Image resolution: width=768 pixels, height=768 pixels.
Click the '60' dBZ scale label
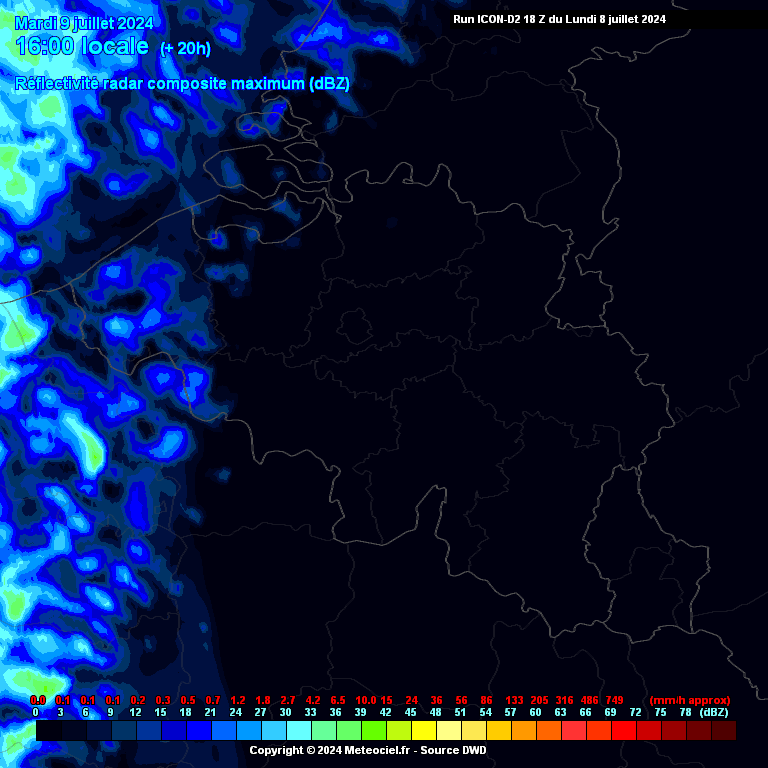[535, 712]
